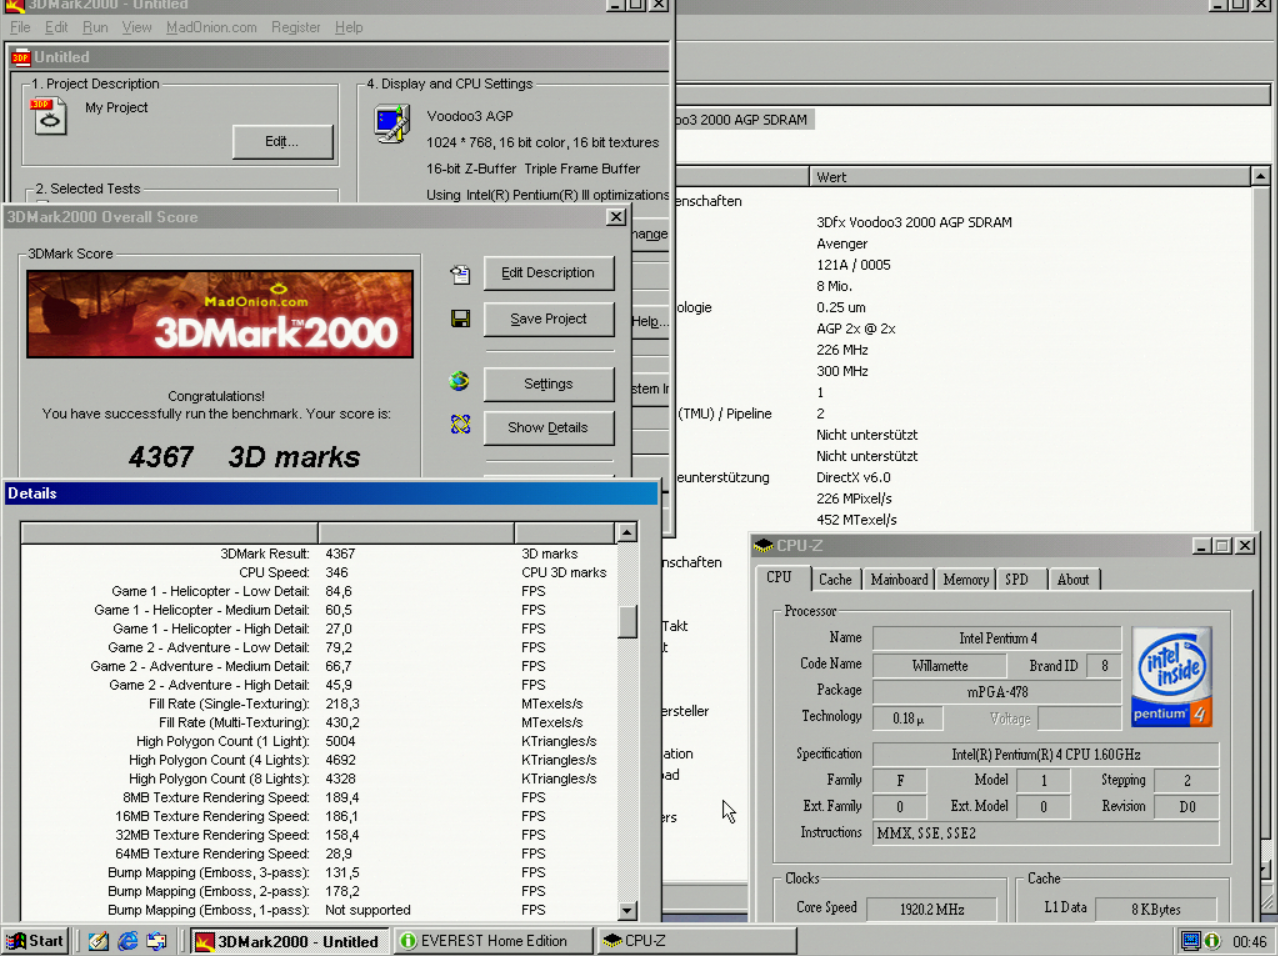This screenshot has height=956, width=1278.
Task: Click the display and CPU settings monitor icon
Action: pyautogui.click(x=392, y=124)
